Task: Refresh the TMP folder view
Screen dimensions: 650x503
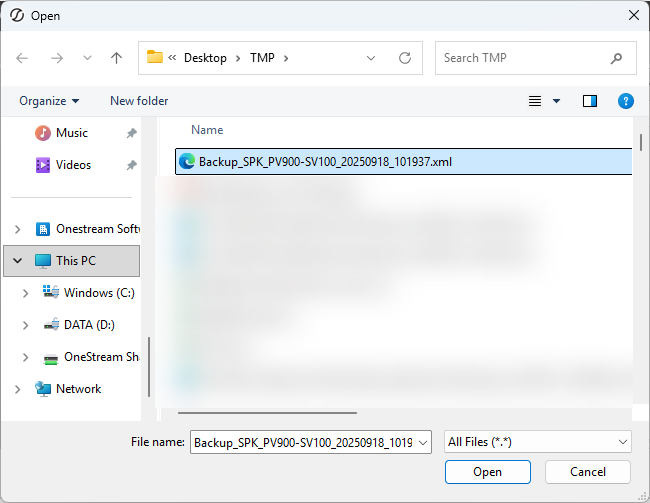Action: click(x=405, y=58)
